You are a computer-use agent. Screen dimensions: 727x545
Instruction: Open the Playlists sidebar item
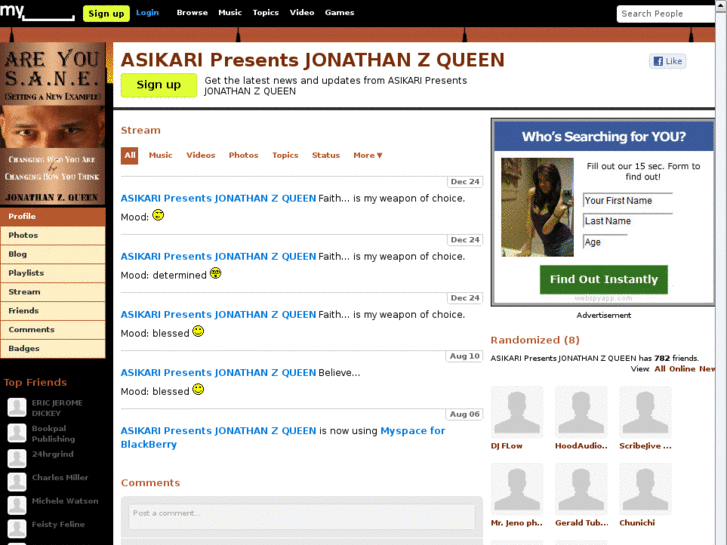53,273
